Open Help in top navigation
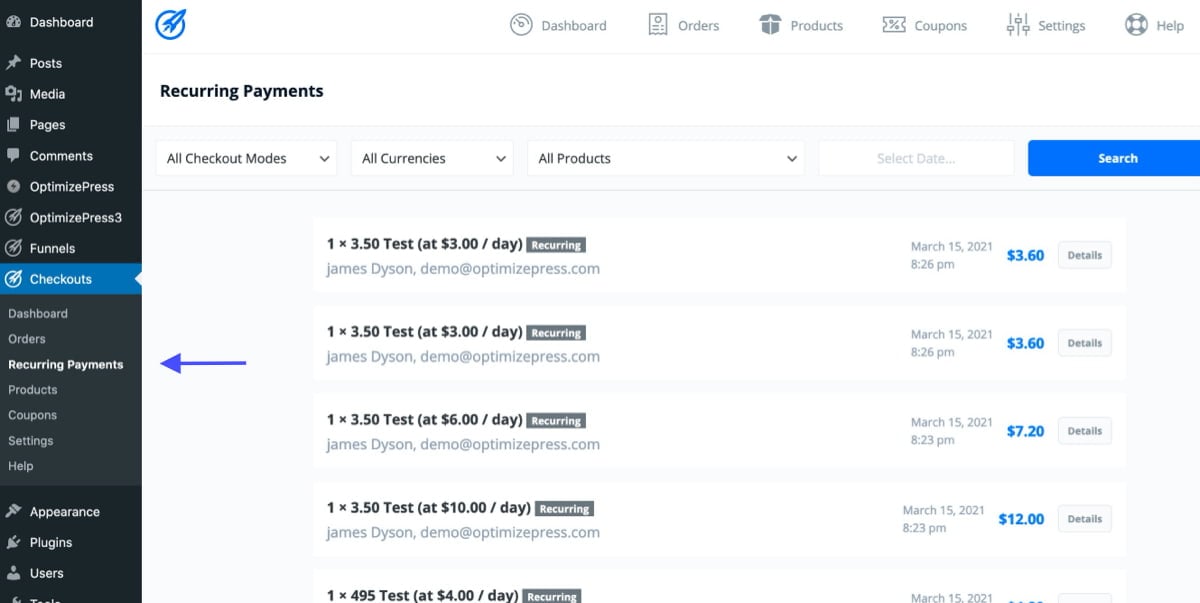This screenshot has width=1200, height=603. [x=1154, y=25]
